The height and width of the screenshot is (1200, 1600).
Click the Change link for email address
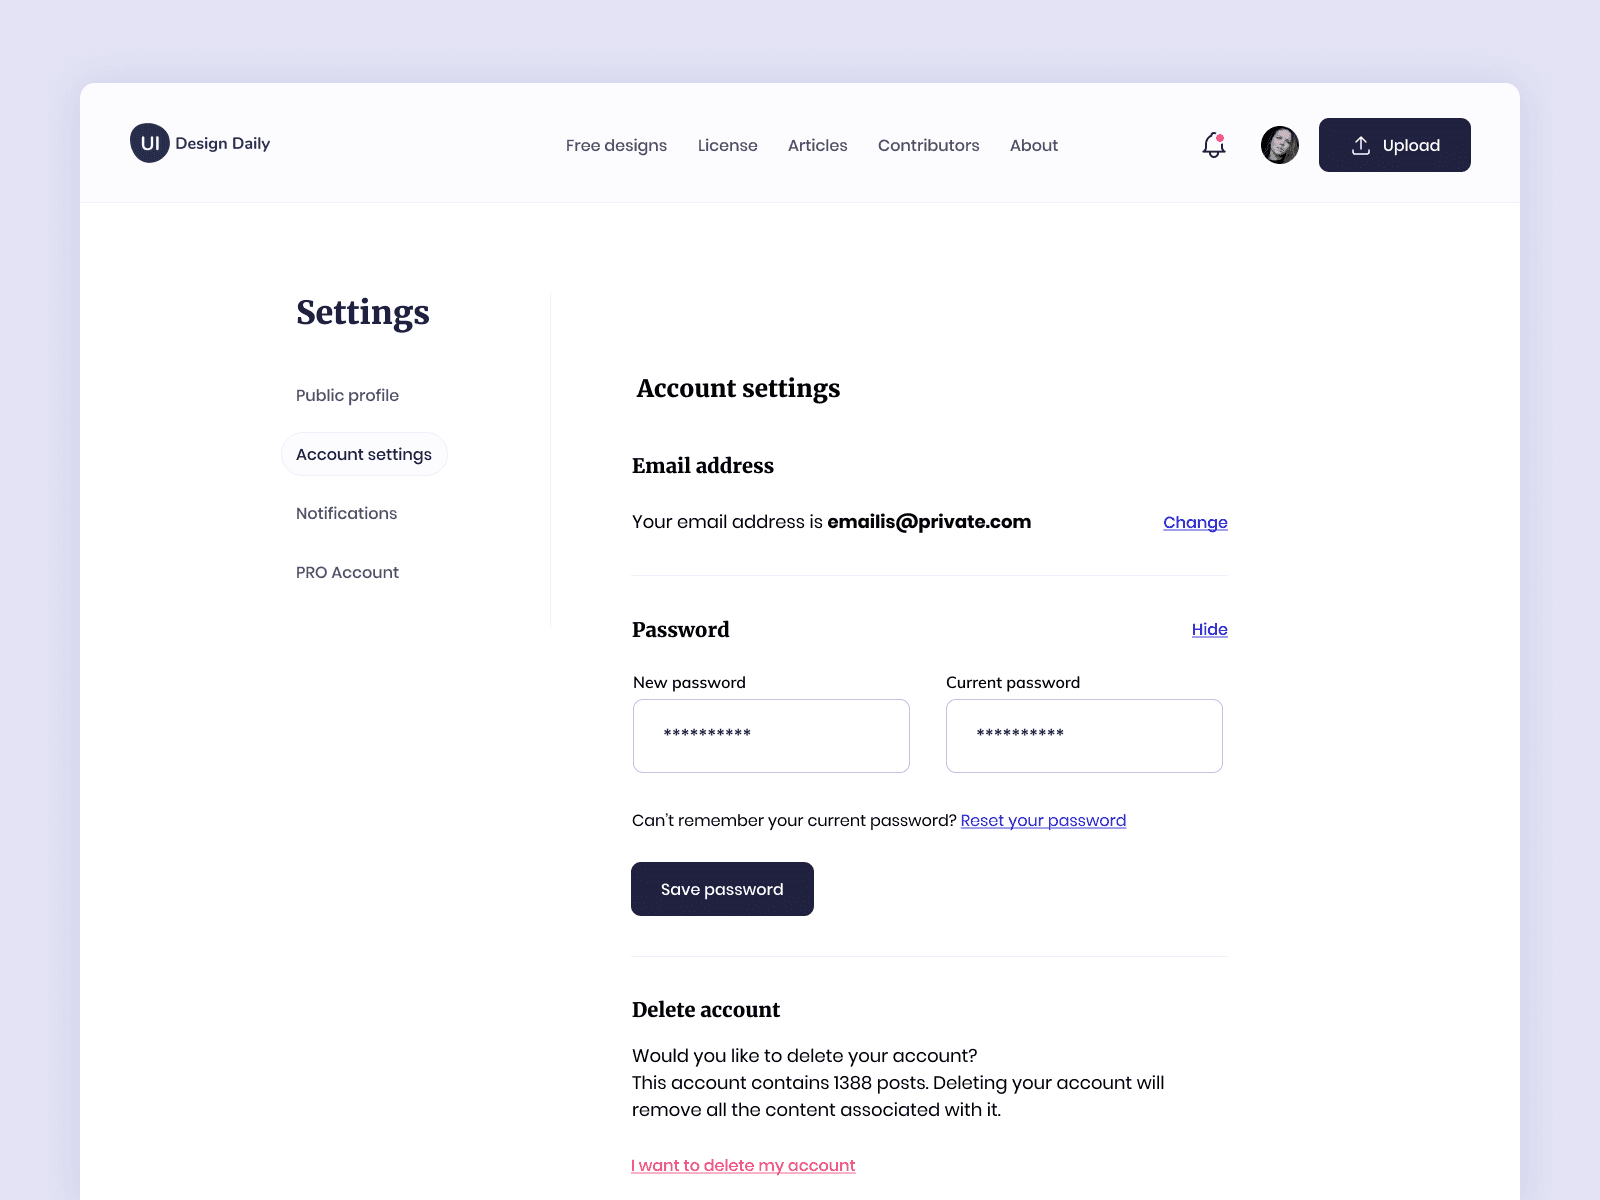1195,522
